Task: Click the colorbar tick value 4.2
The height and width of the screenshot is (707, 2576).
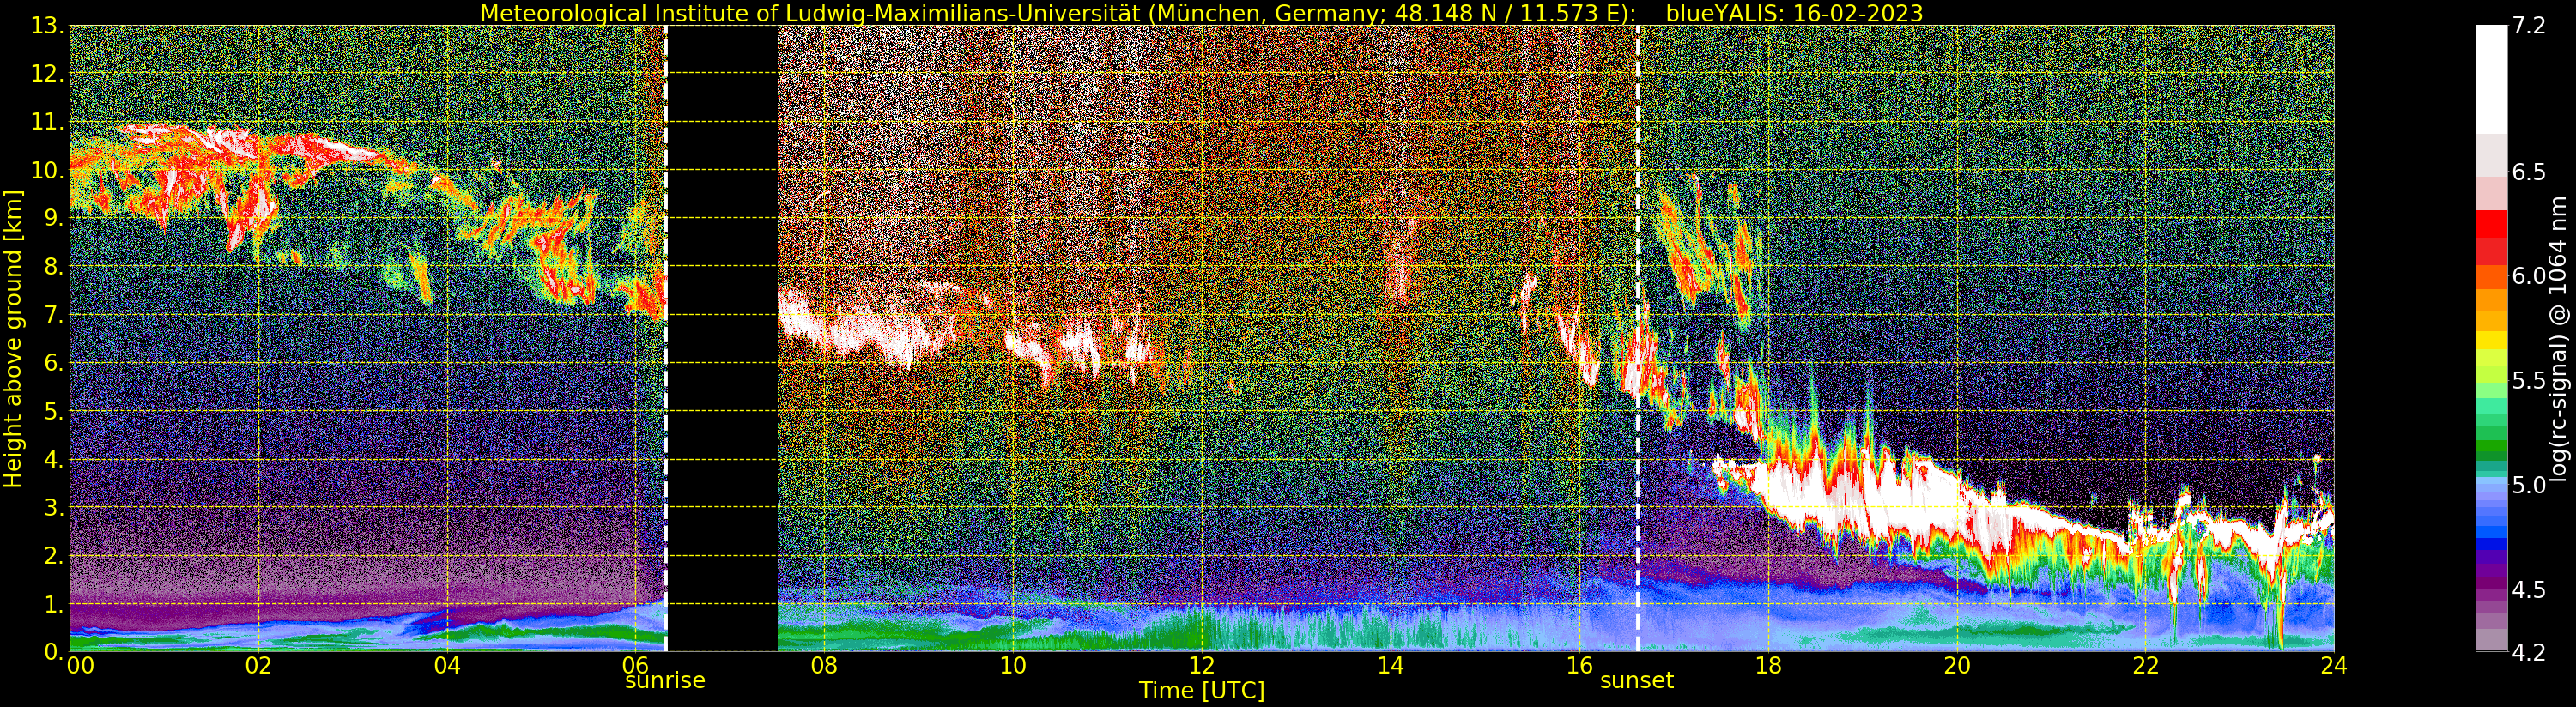Action: 2529,652
